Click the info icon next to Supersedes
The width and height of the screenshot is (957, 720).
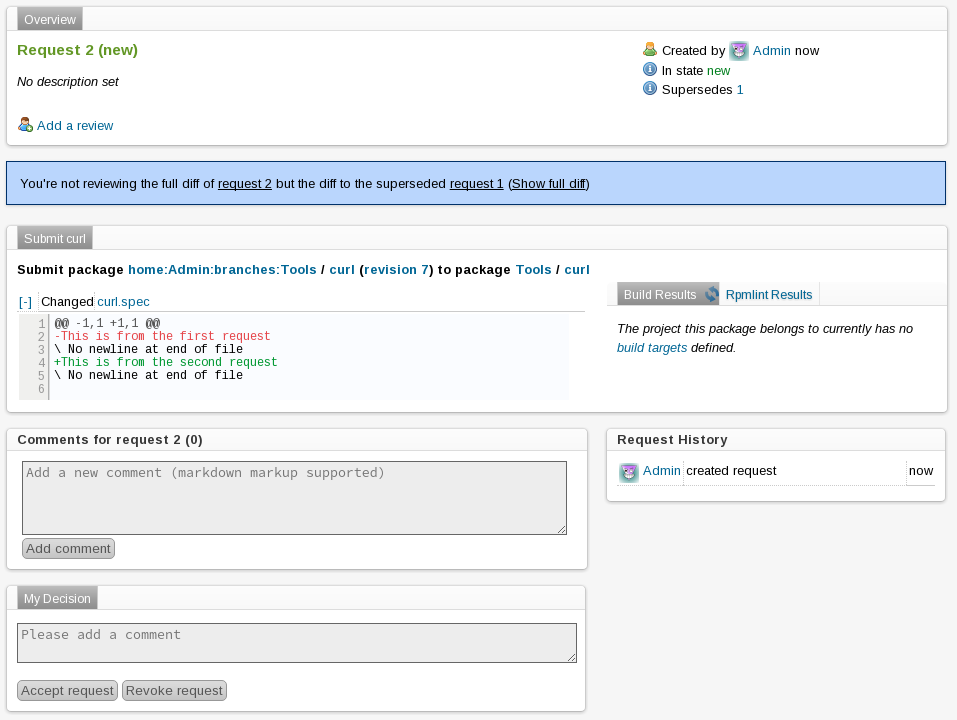pyautogui.click(x=650, y=89)
